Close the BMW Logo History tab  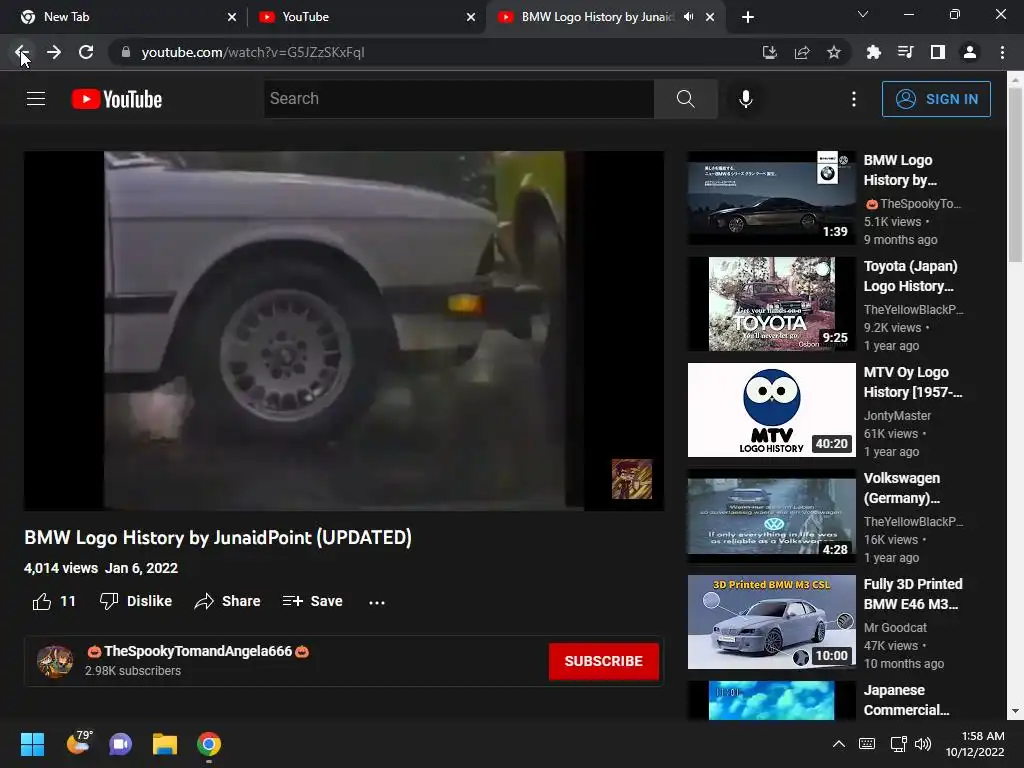(x=710, y=17)
